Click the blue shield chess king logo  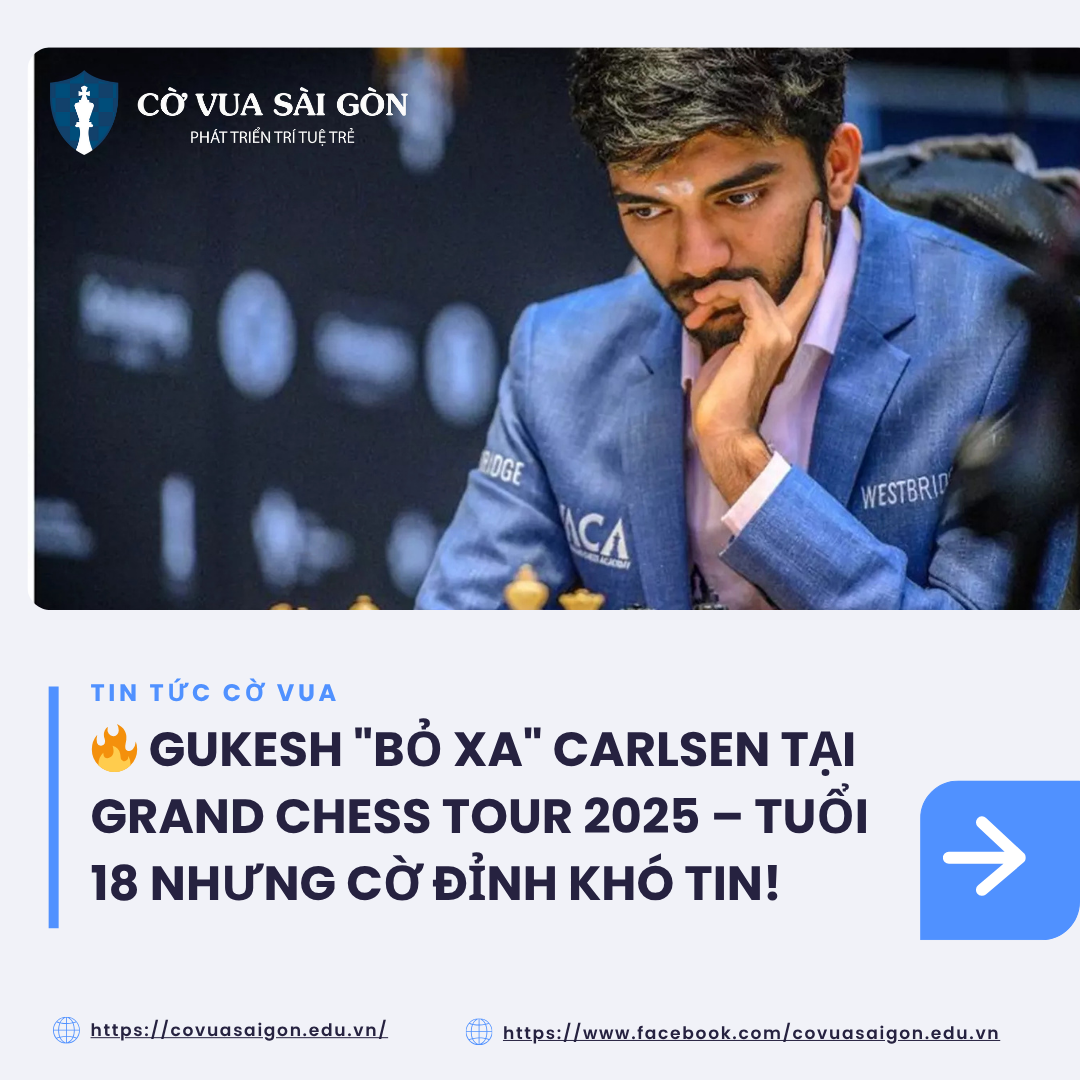pos(84,113)
